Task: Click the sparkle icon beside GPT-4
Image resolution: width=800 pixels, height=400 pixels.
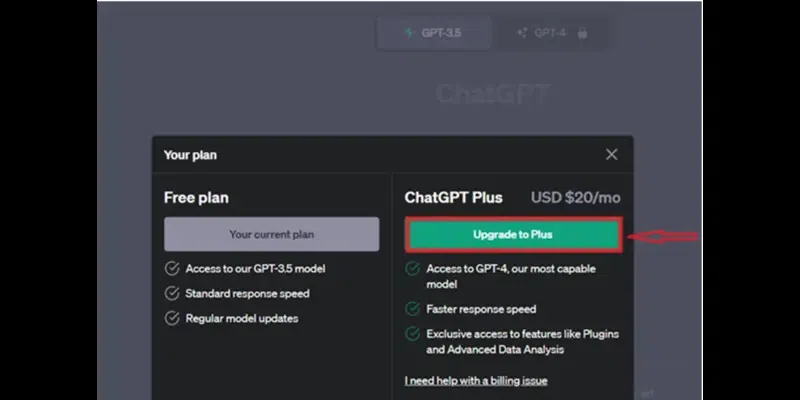Action: point(522,33)
